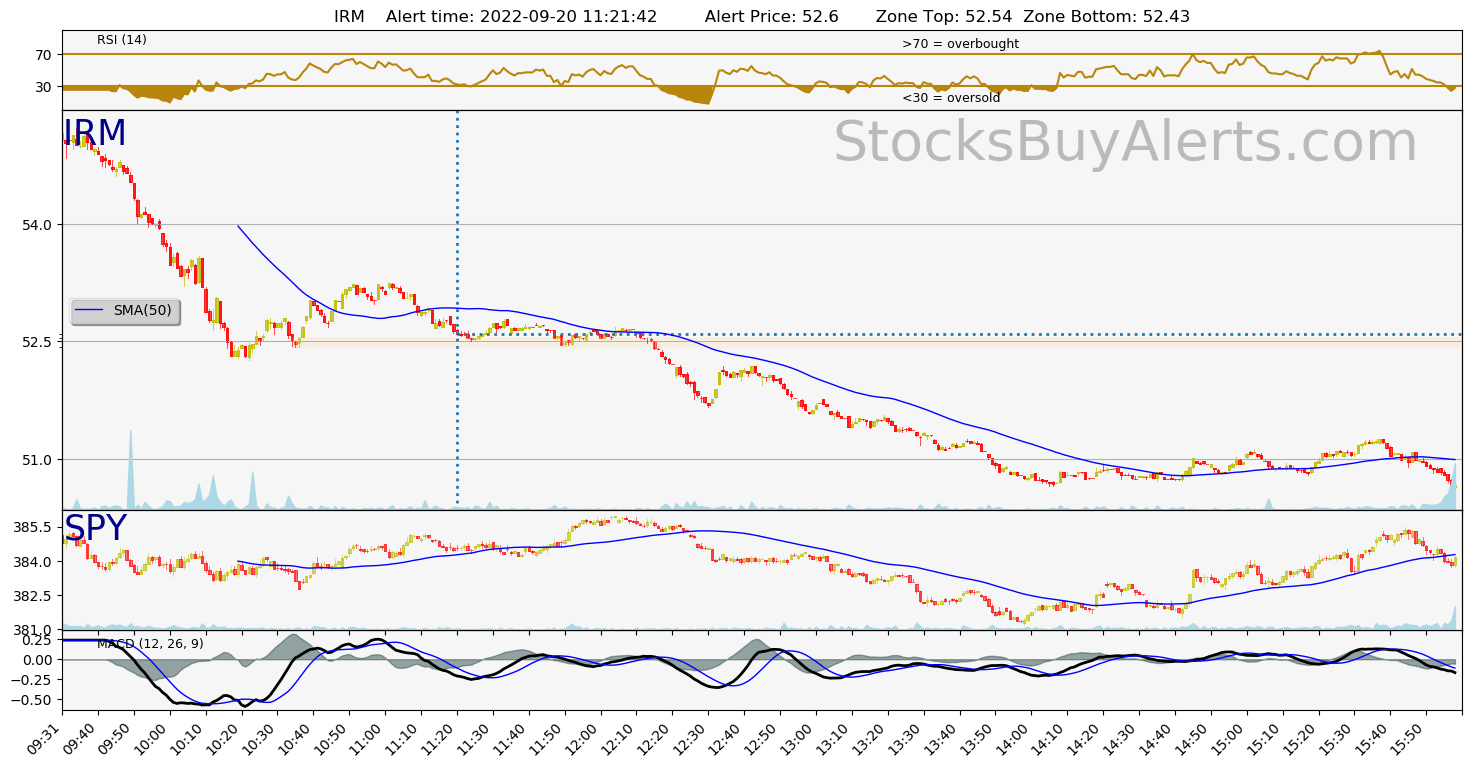Click the 70 RSI axis label

coord(43,54)
